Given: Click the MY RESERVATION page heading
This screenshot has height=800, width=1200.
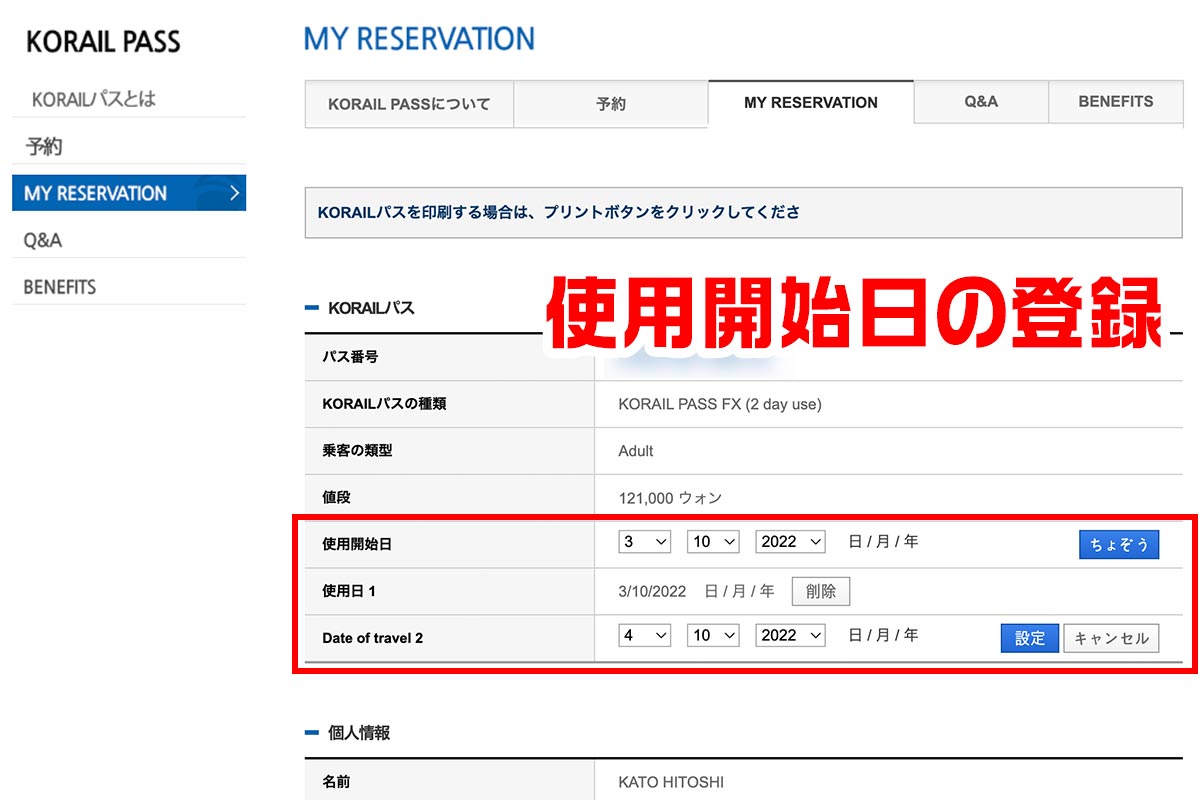Looking at the screenshot, I should point(419,39).
